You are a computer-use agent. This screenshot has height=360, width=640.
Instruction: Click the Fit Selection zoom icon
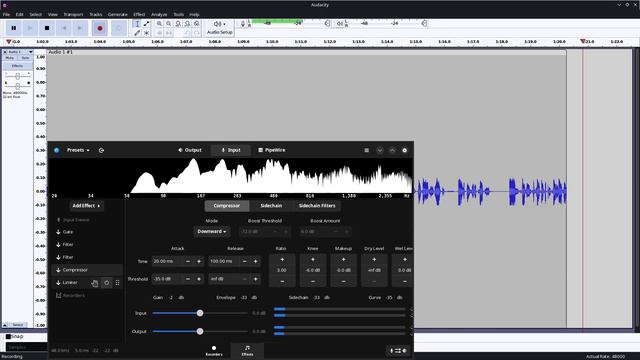pos(178,24)
